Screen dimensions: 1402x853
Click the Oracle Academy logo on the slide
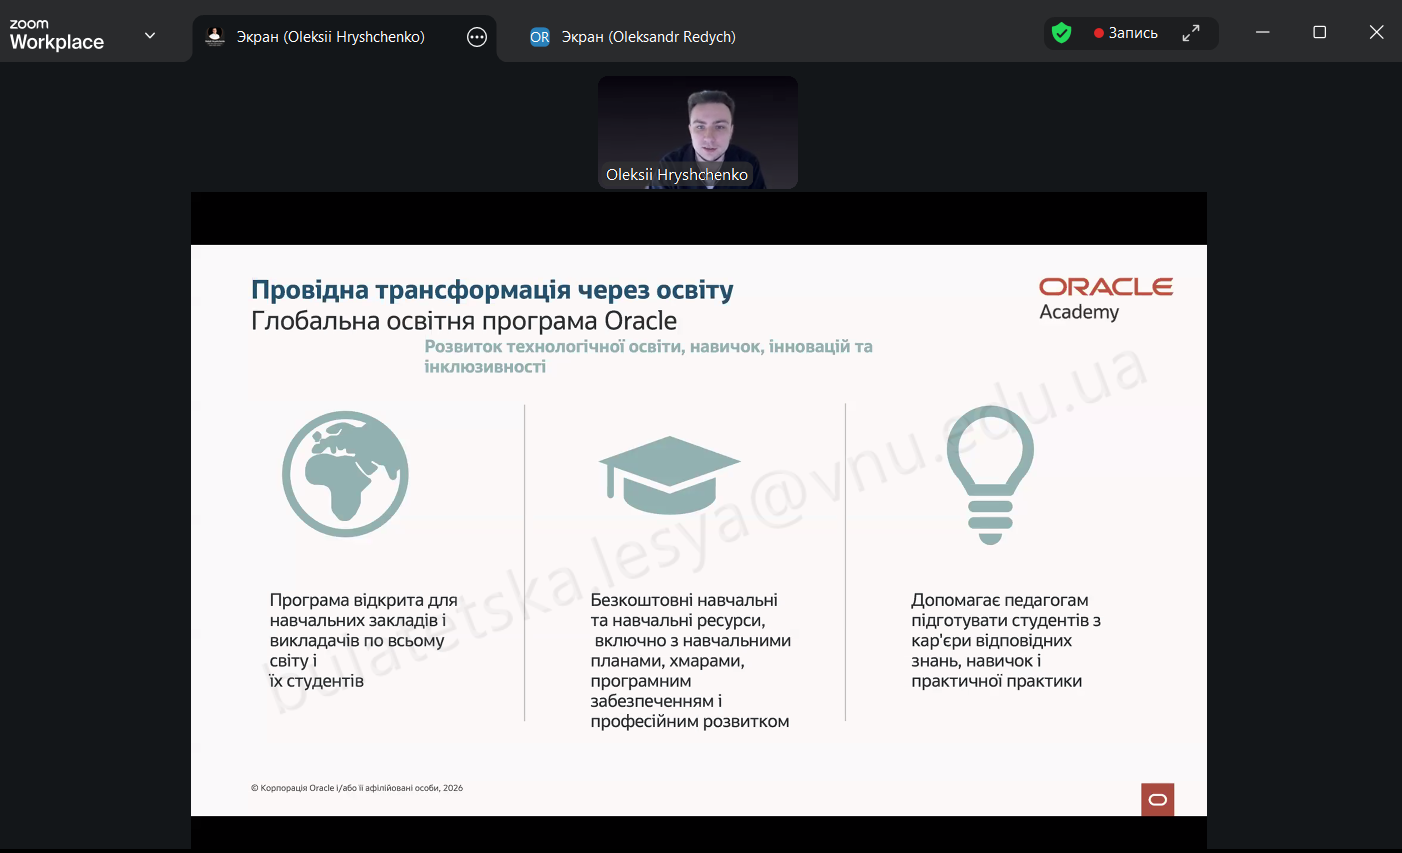click(x=1105, y=299)
